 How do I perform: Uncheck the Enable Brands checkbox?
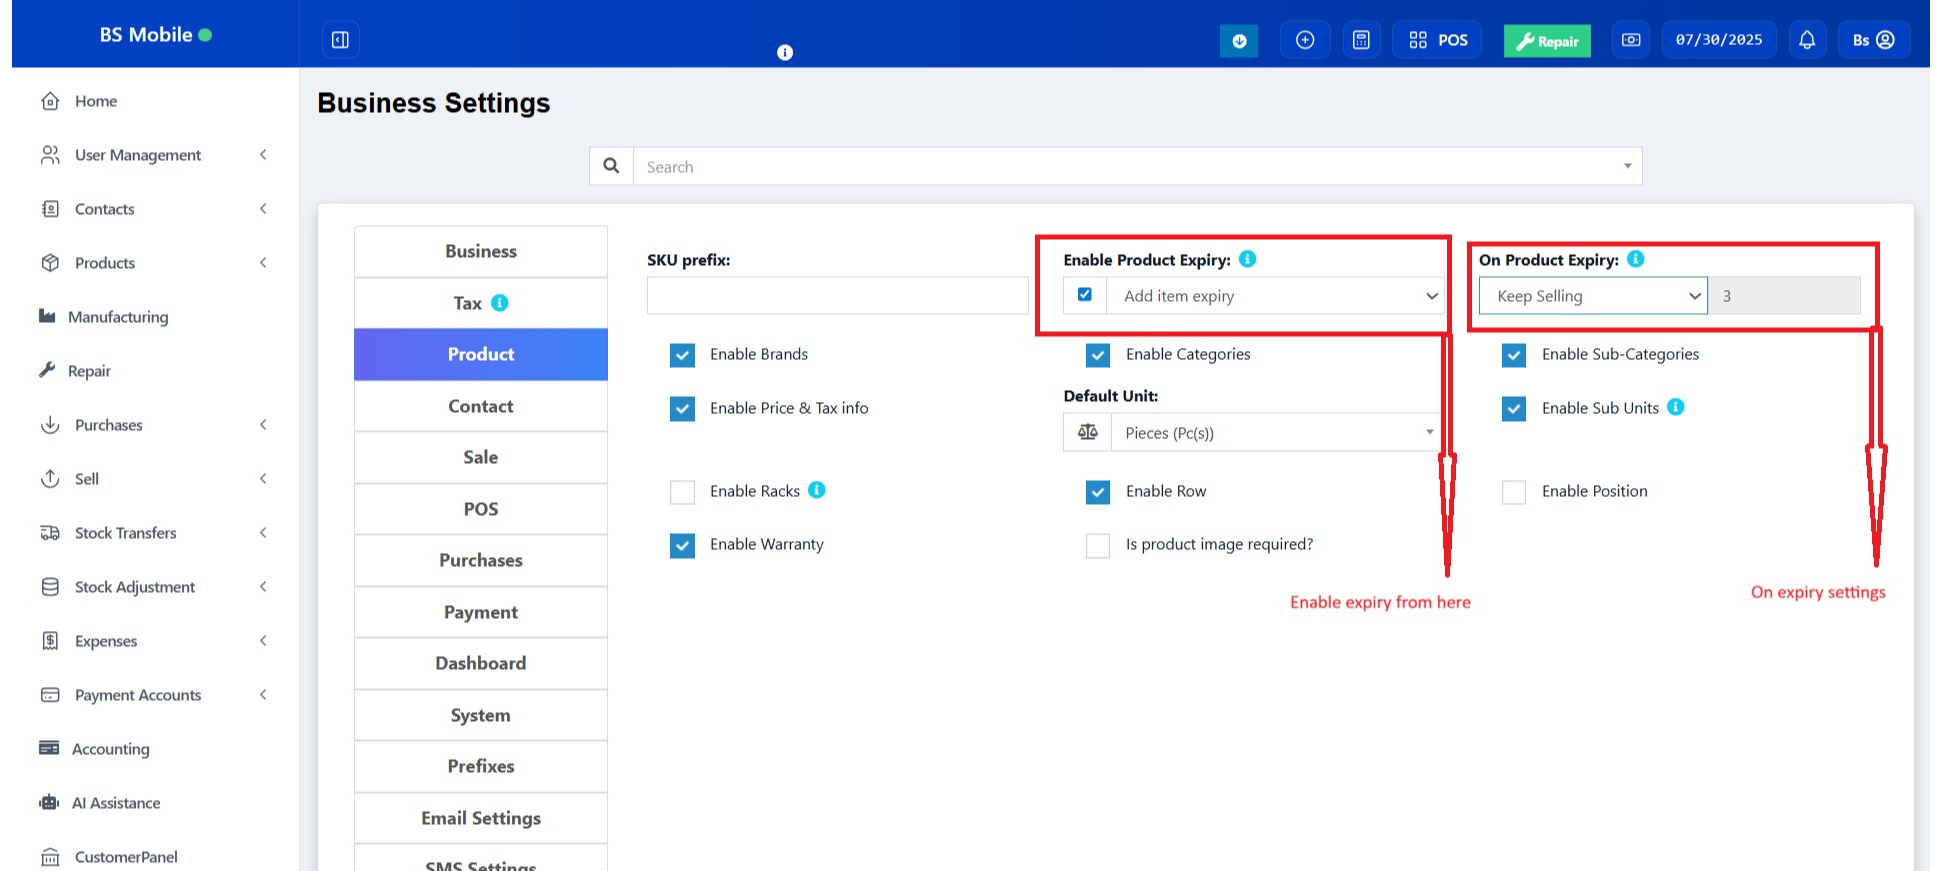pos(683,355)
